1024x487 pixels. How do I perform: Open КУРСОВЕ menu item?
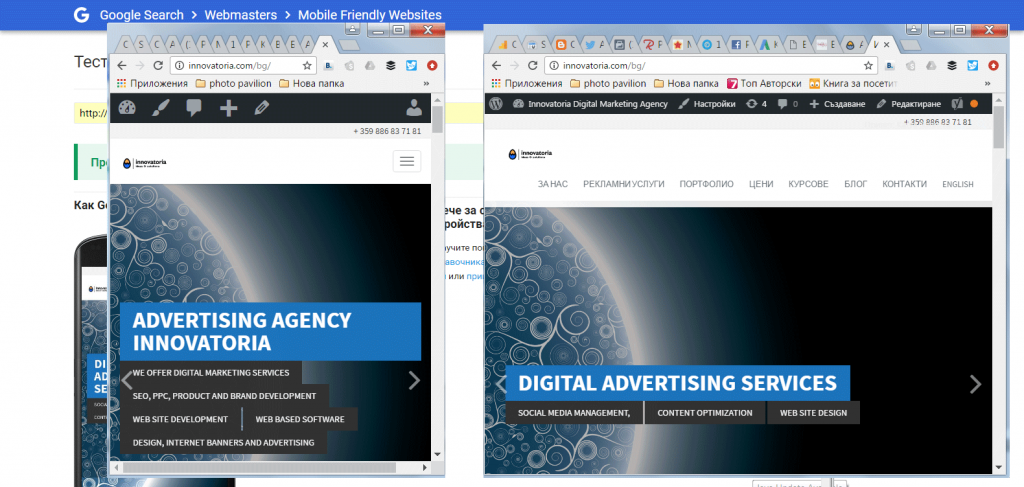click(808, 184)
